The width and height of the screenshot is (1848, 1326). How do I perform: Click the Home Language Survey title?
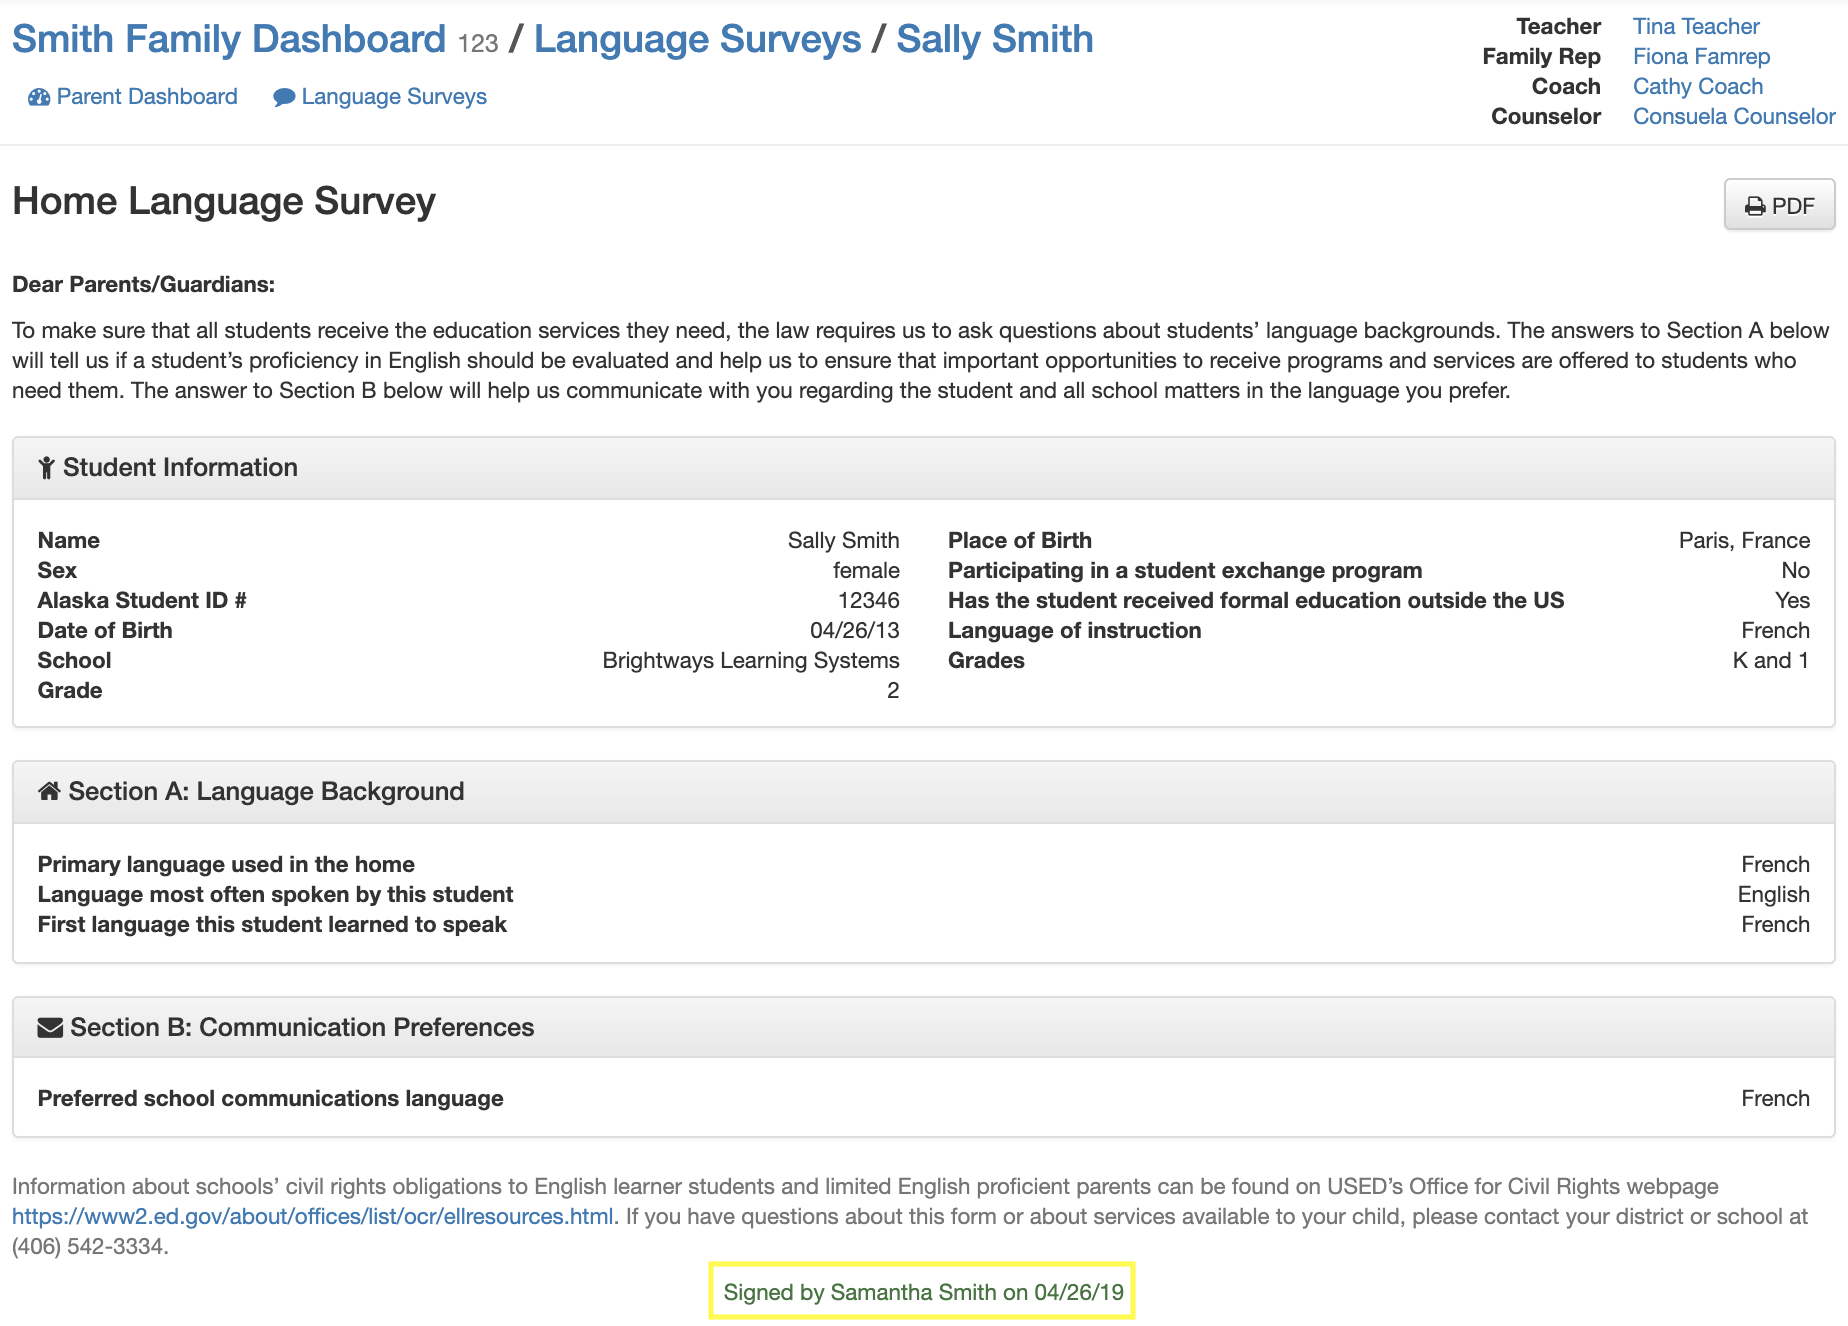[x=224, y=201]
